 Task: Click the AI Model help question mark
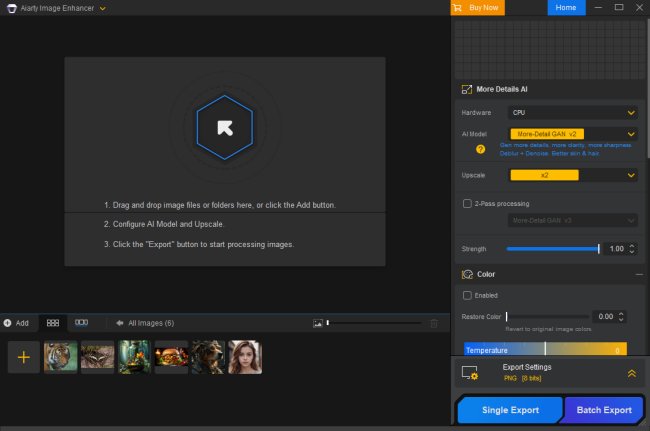pos(480,149)
